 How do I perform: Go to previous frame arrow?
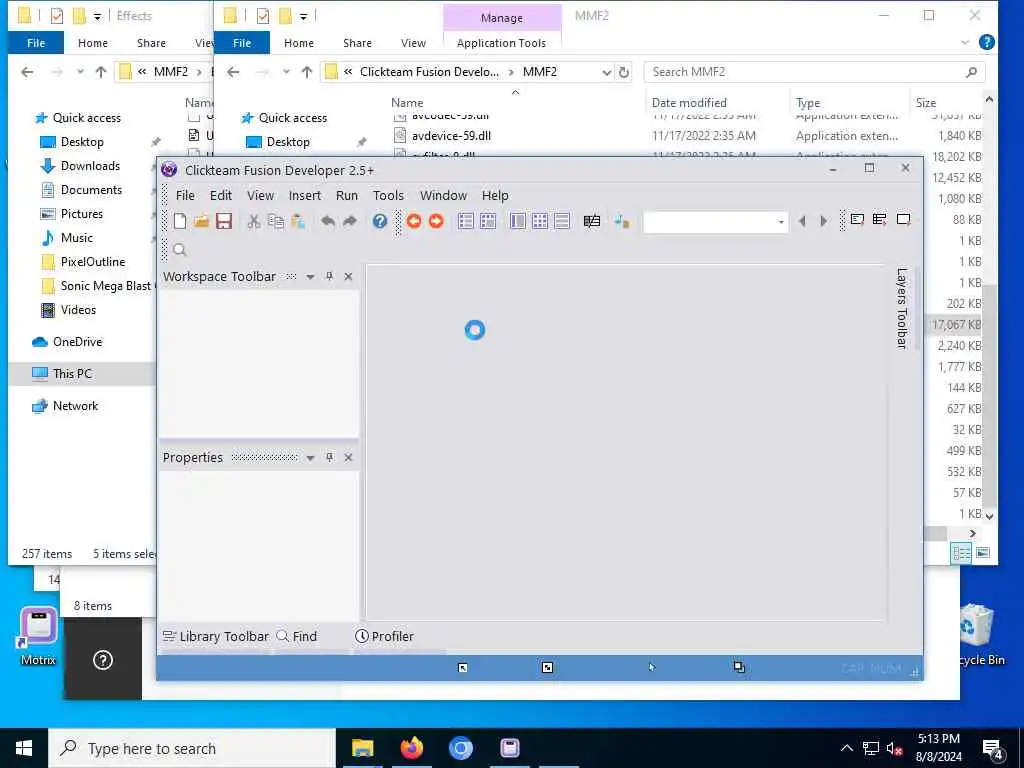(802, 221)
